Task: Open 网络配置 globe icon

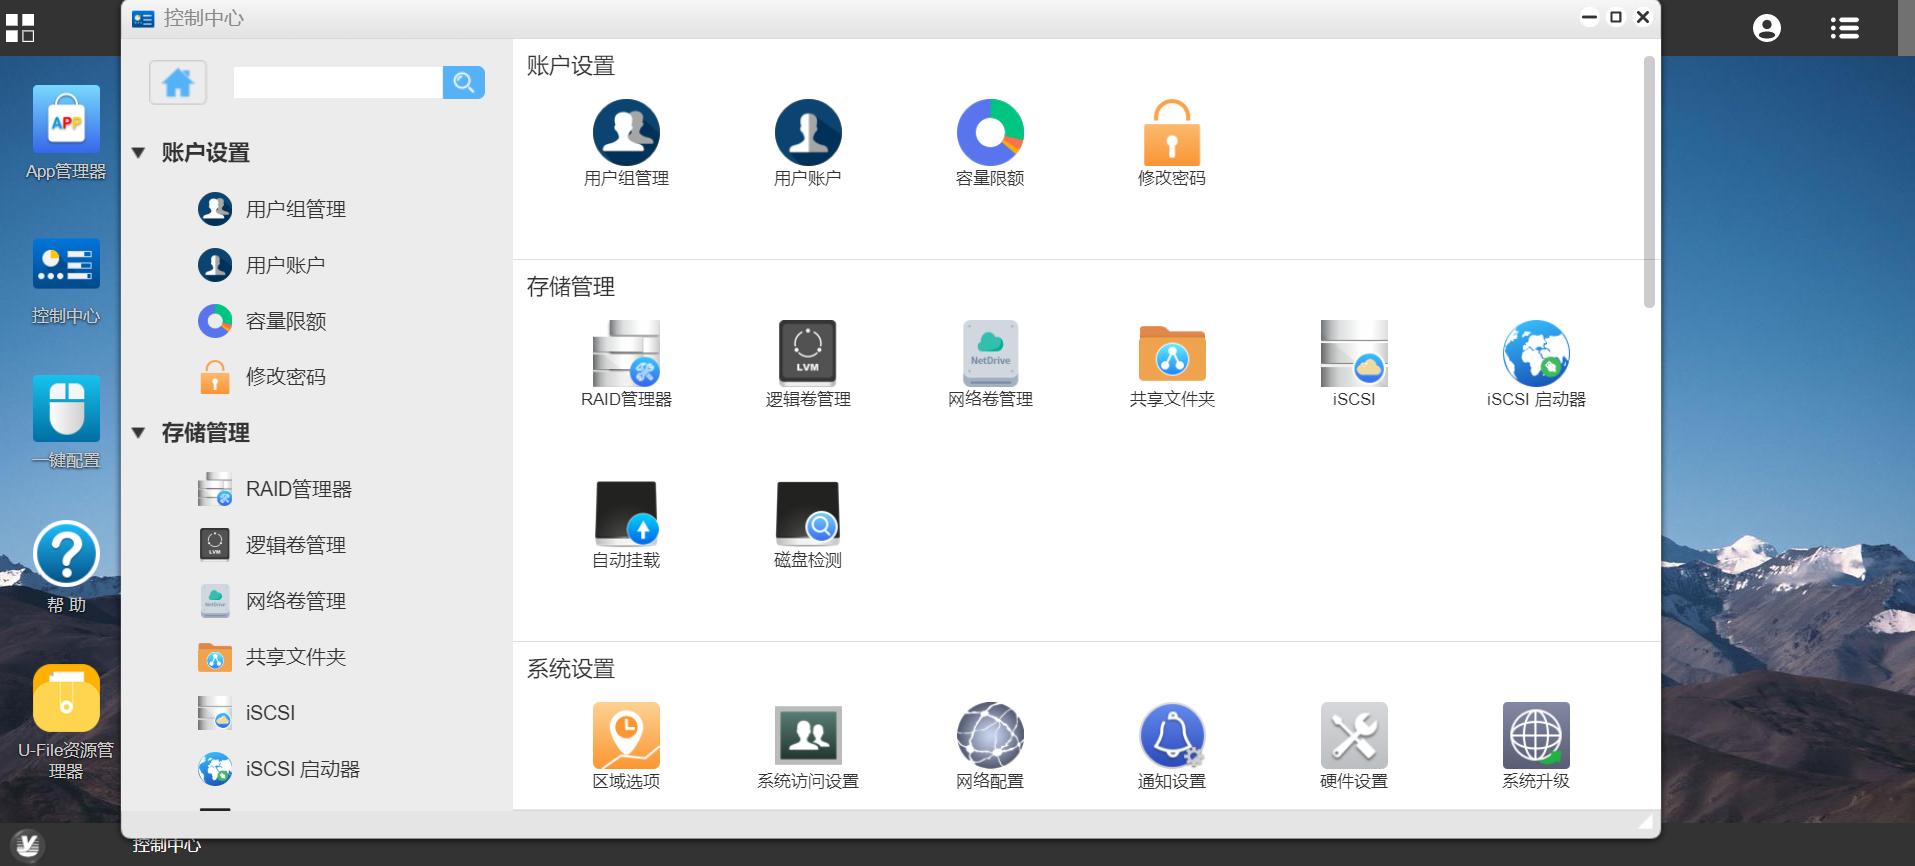Action: click(x=990, y=735)
